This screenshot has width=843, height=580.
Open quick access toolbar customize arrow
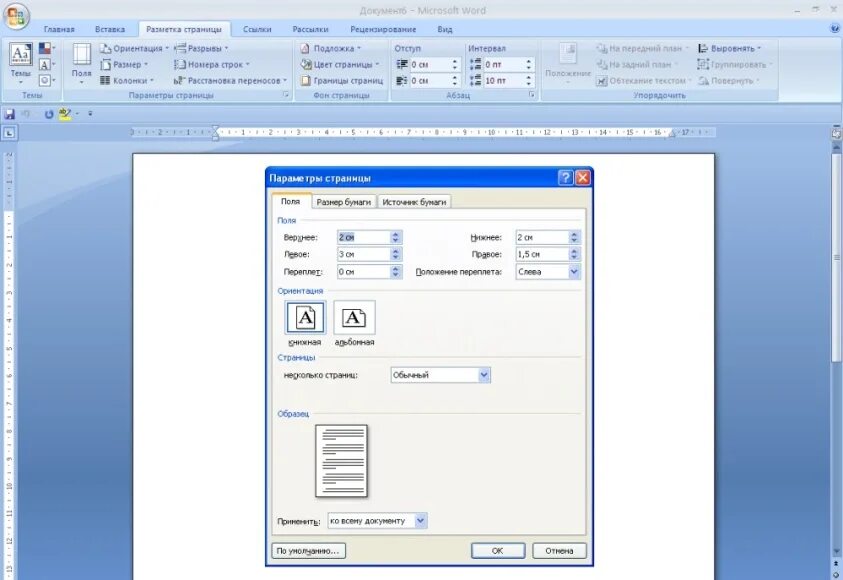click(x=90, y=114)
